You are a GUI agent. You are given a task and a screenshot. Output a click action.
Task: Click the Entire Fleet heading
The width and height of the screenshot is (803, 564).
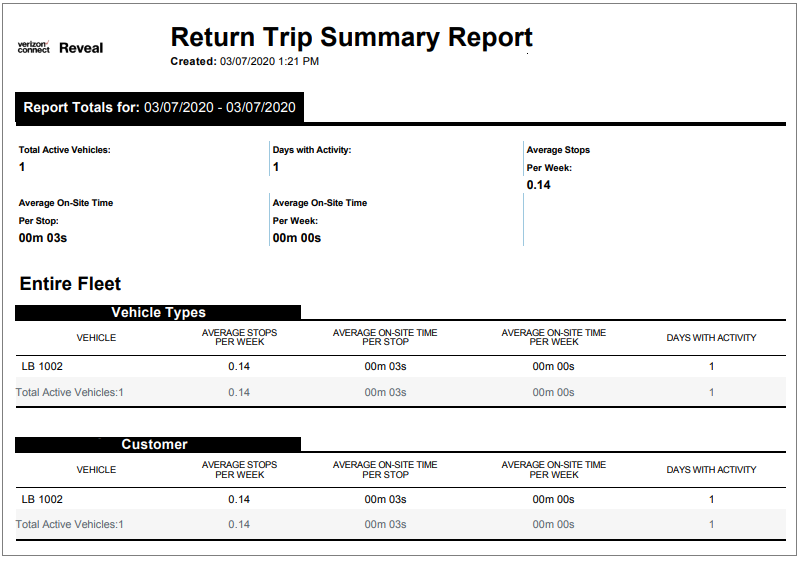pyautogui.click(x=71, y=284)
